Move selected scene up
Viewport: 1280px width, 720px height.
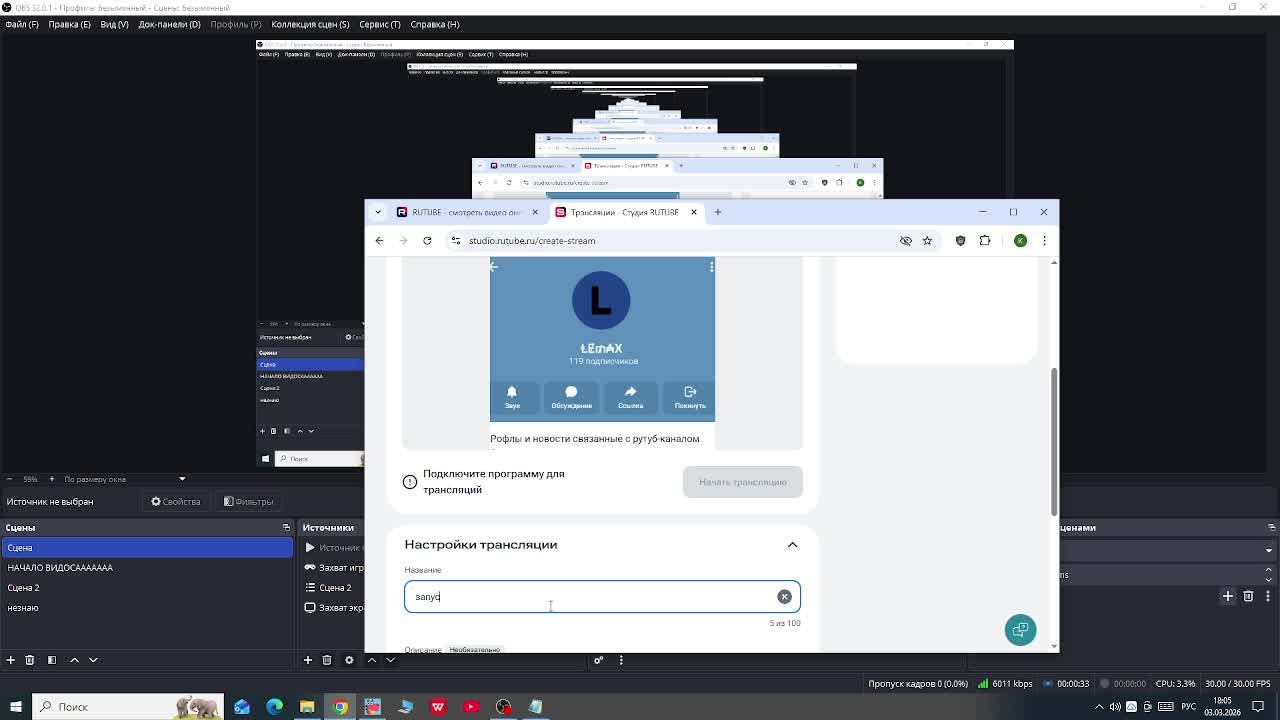pos(74,660)
